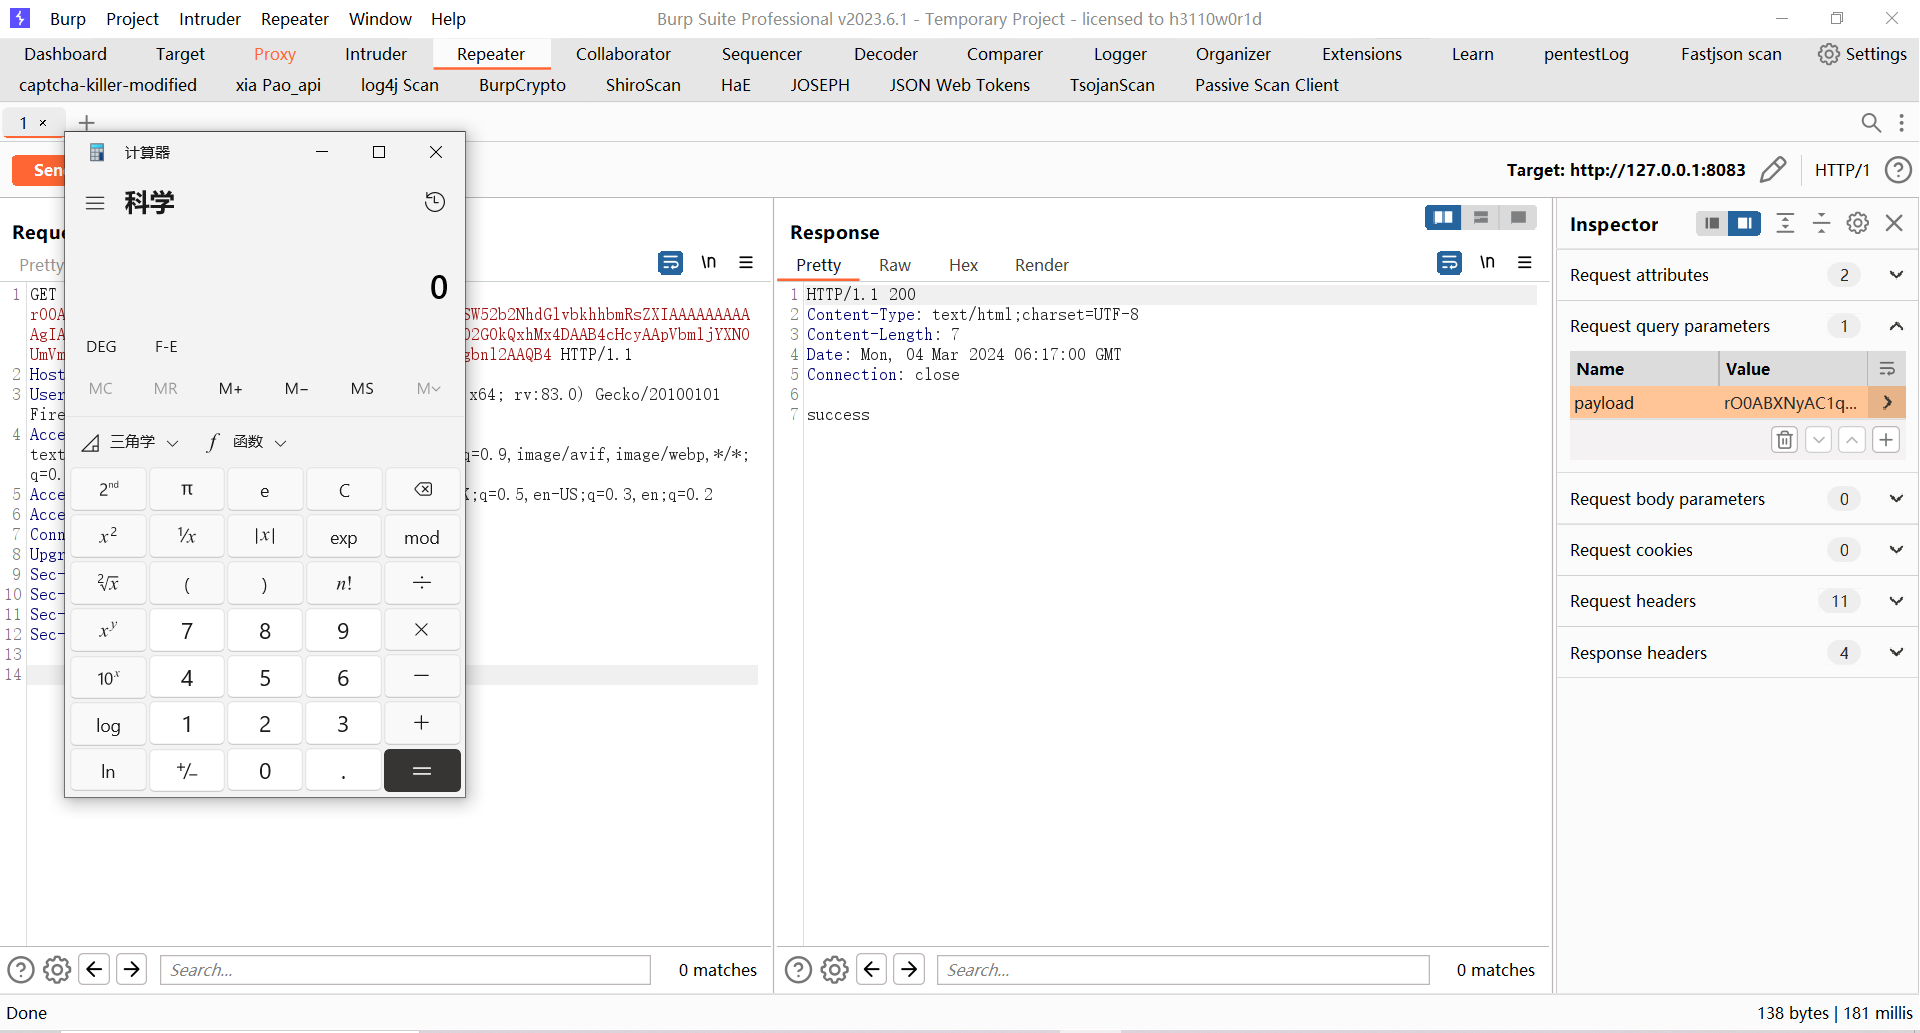Screen dimensions: 1920x1033
Task: Collapse all Inspector sections
Action: click(1821, 223)
